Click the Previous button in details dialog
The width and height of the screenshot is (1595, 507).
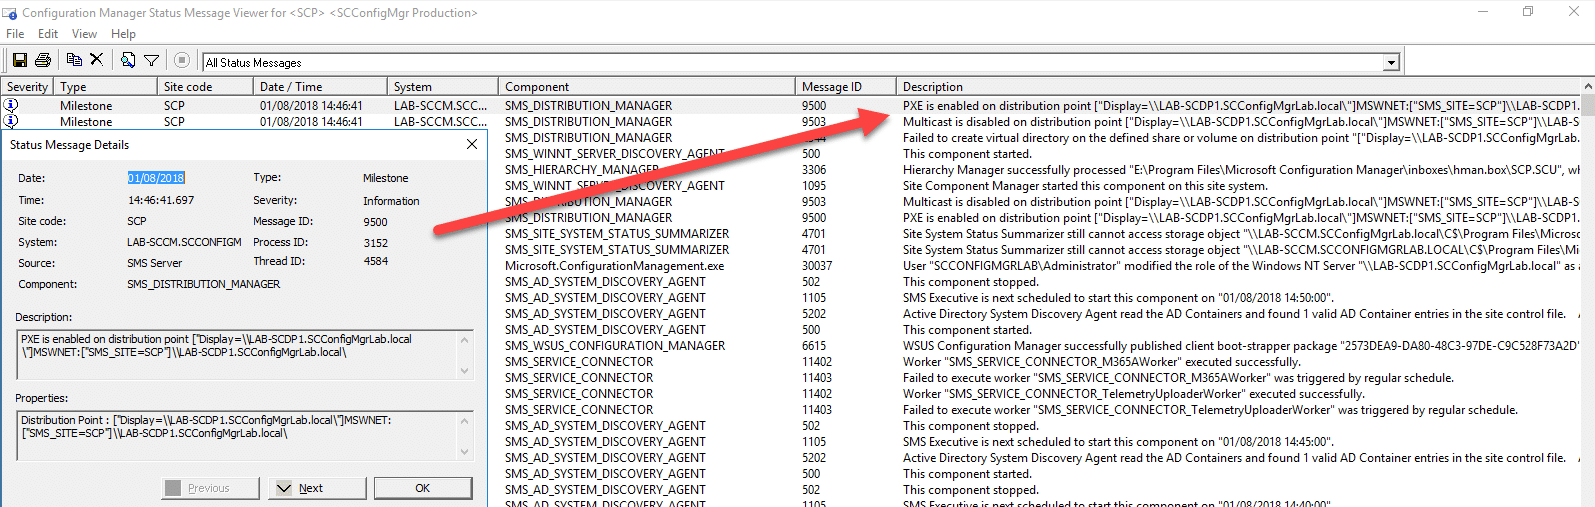point(209,488)
